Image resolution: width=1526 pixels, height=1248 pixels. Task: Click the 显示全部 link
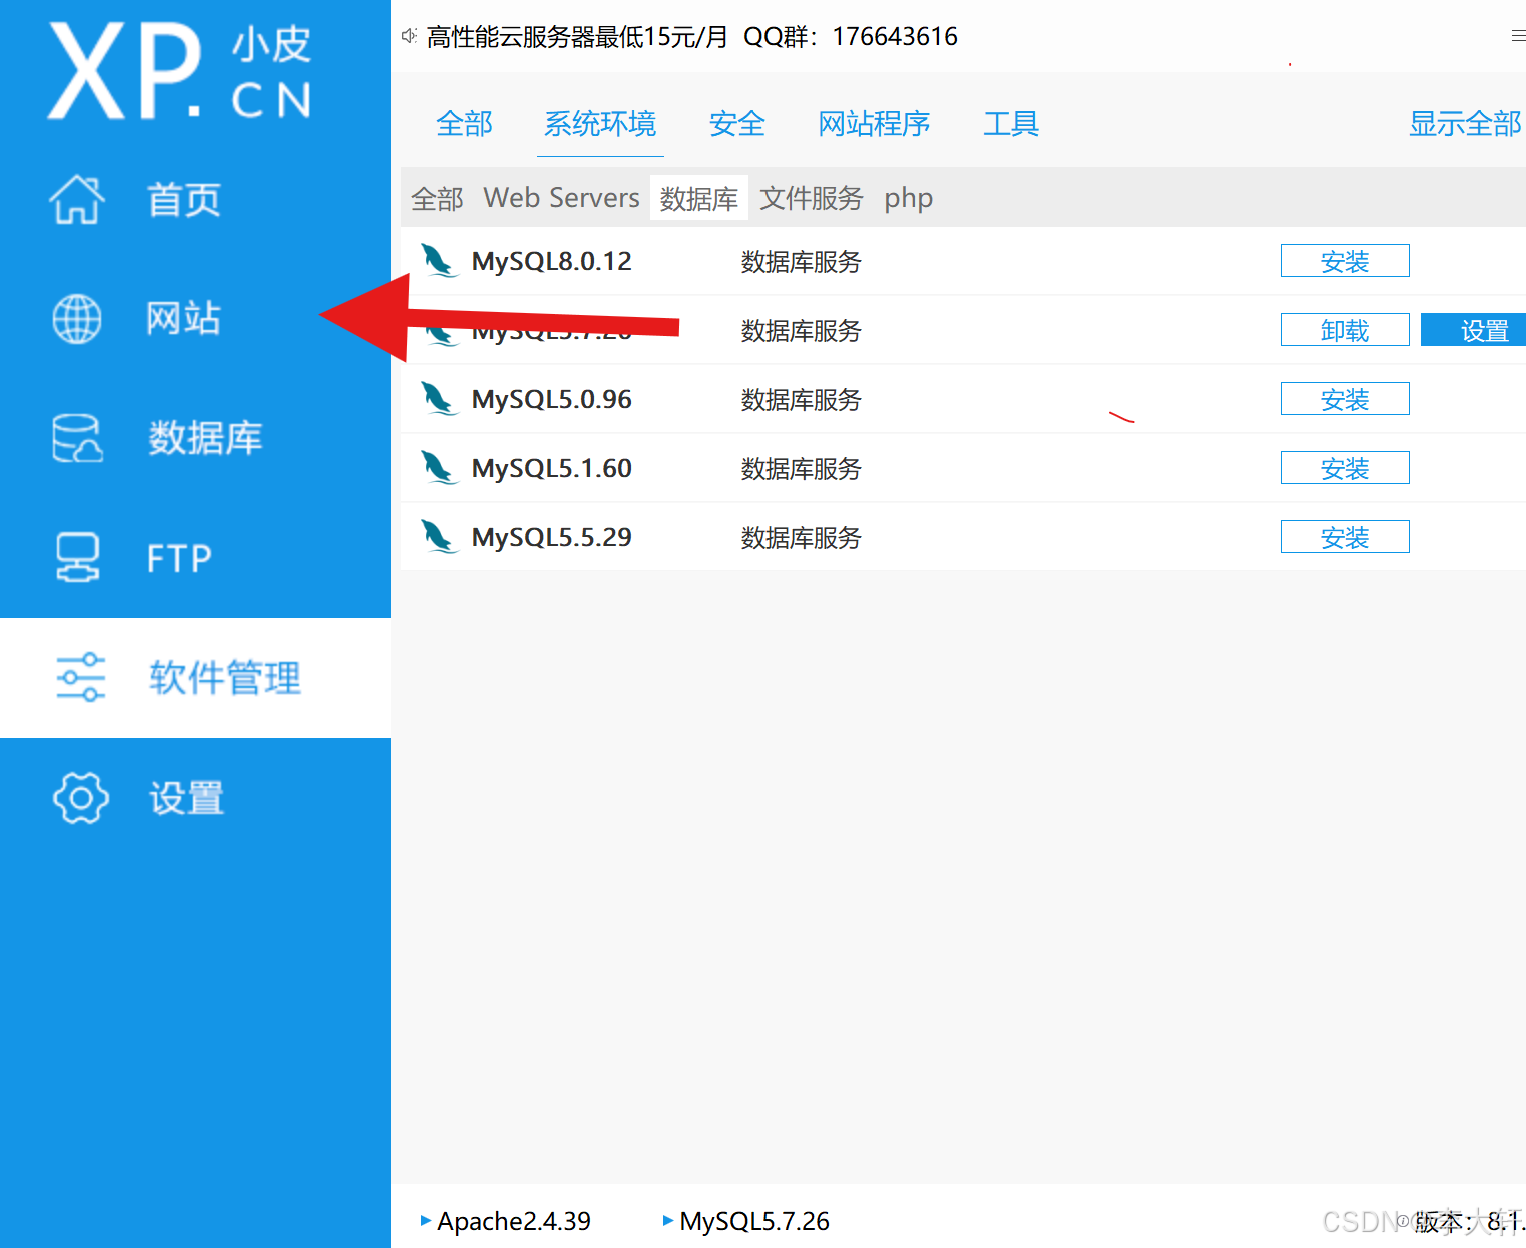pyautogui.click(x=1466, y=124)
